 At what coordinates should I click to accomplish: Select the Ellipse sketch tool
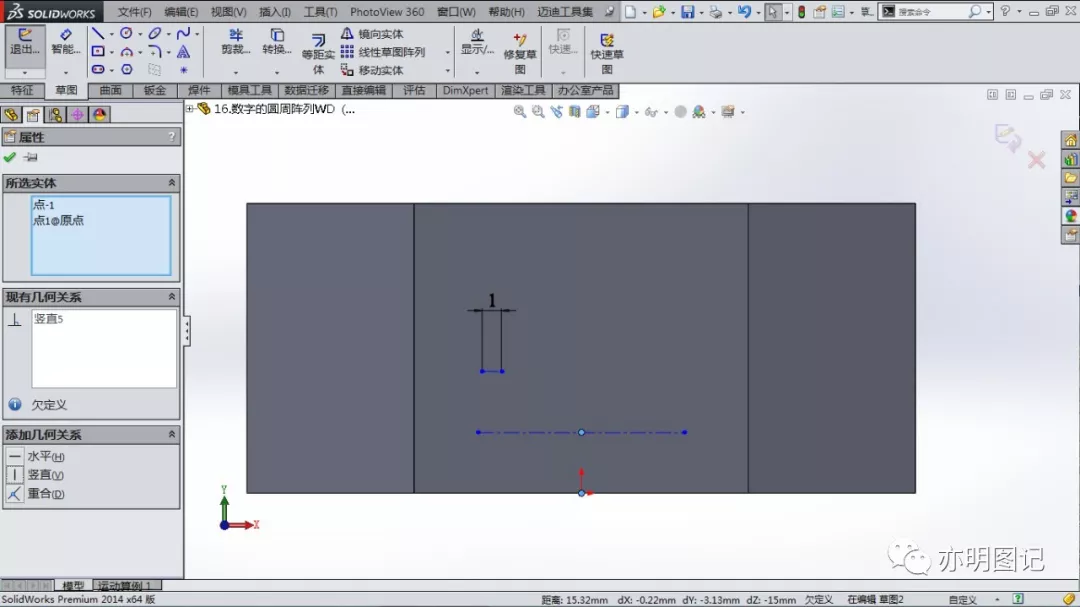(x=154, y=33)
